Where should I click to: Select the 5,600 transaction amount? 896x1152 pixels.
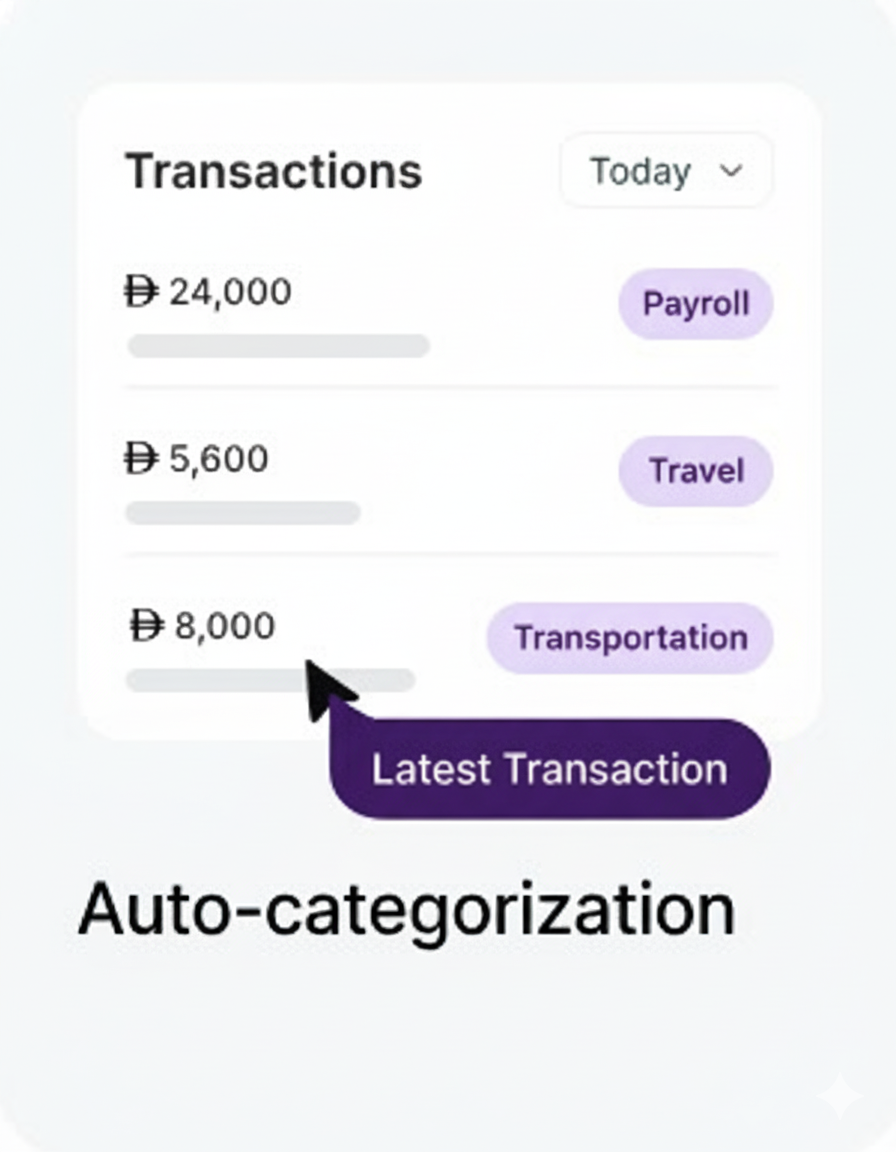click(219, 460)
